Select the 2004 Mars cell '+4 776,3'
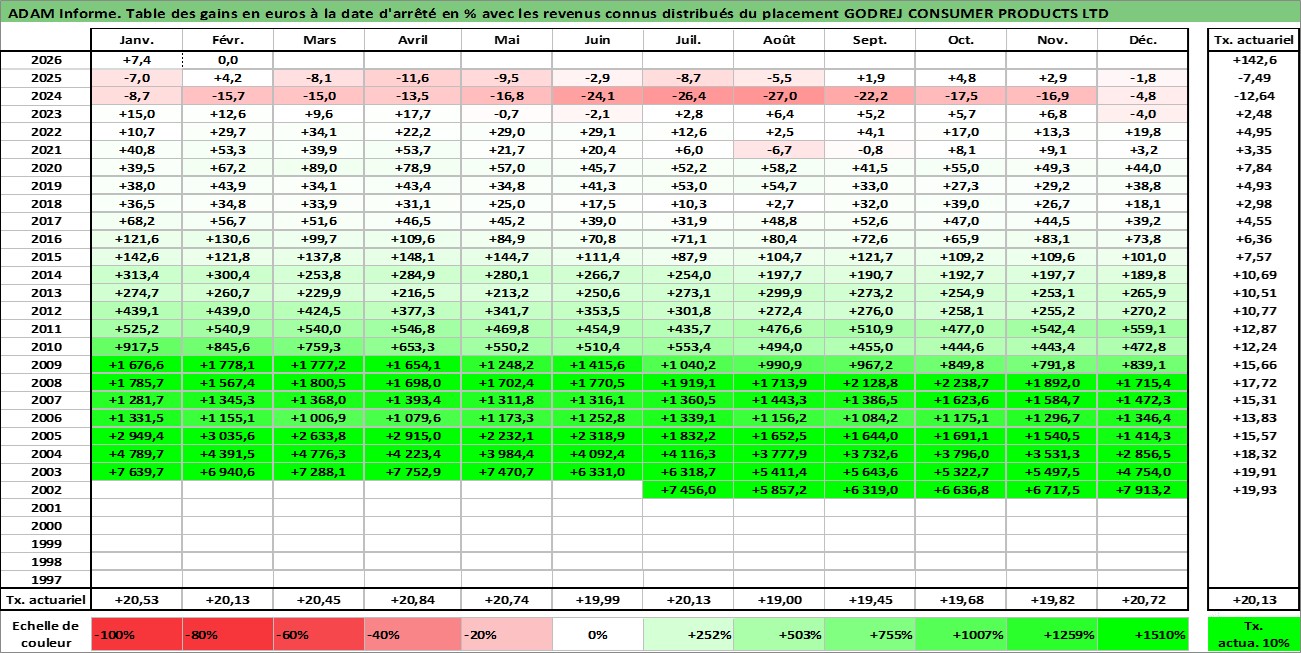Image resolution: width=1301 pixels, height=653 pixels. point(318,454)
